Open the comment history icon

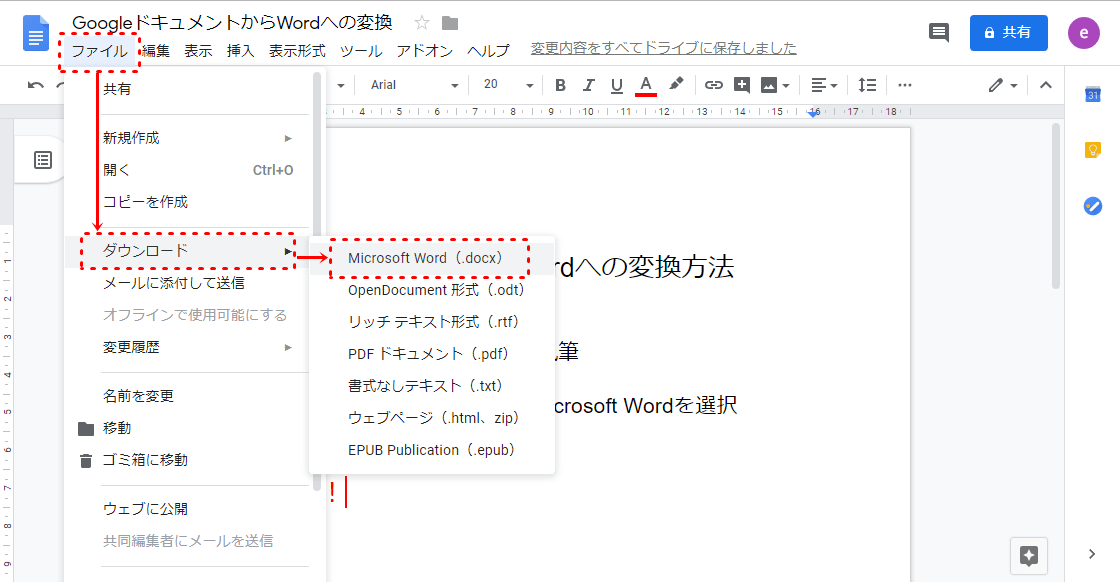(x=938, y=32)
